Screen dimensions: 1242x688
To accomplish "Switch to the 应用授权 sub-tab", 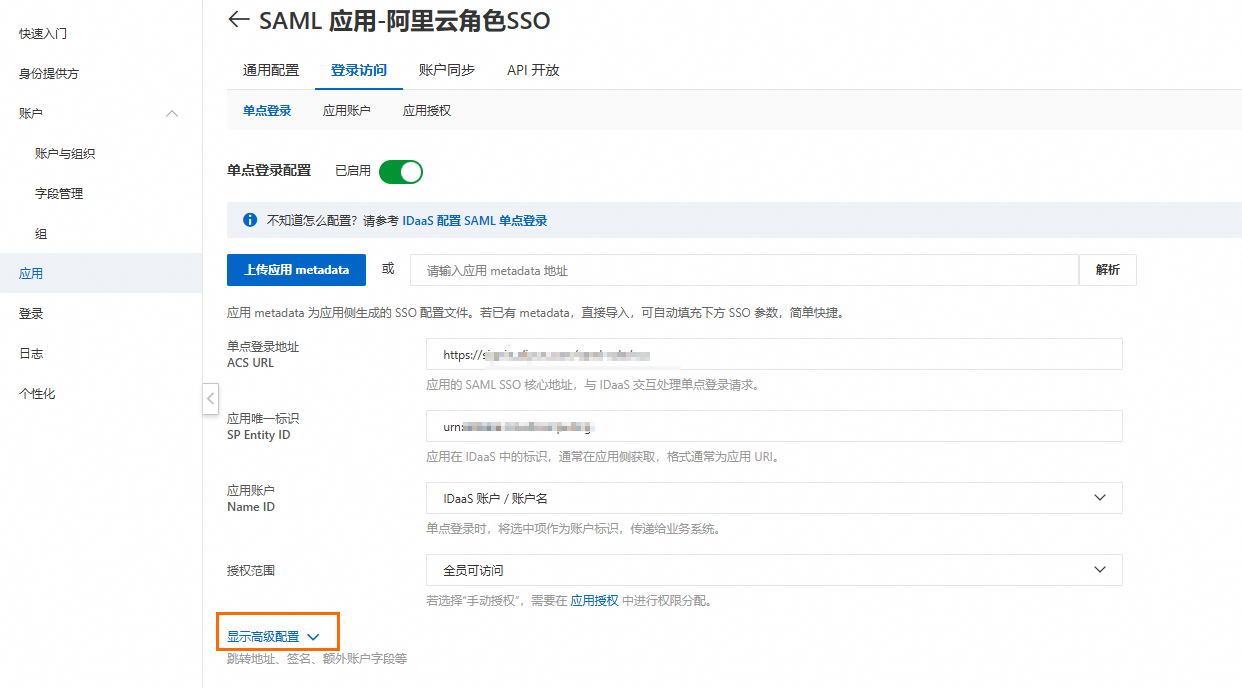I will coord(427,111).
